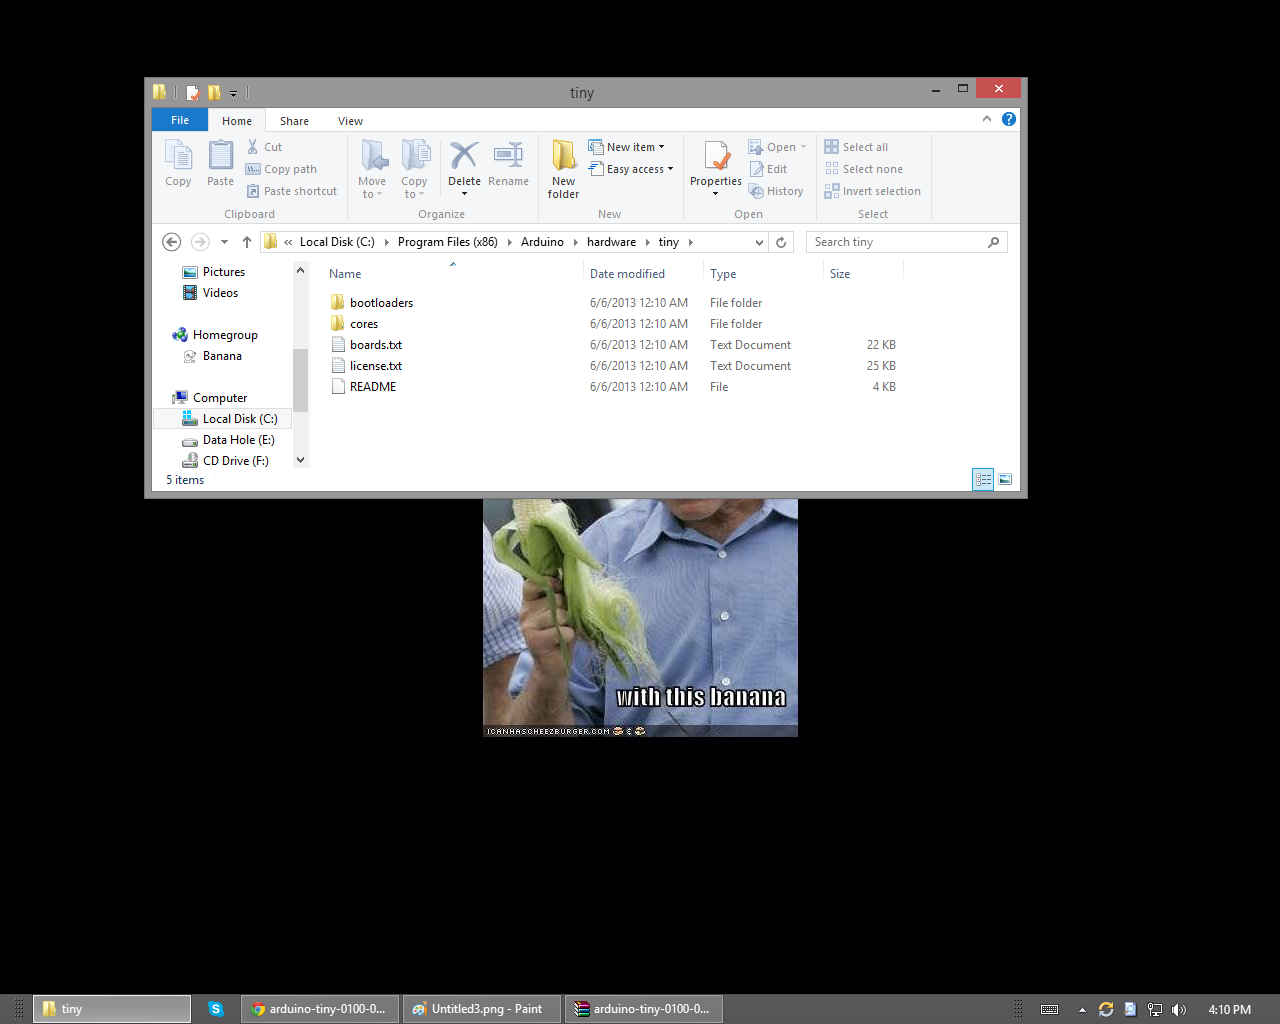Select the Home ribbon tab

[237, 121]
